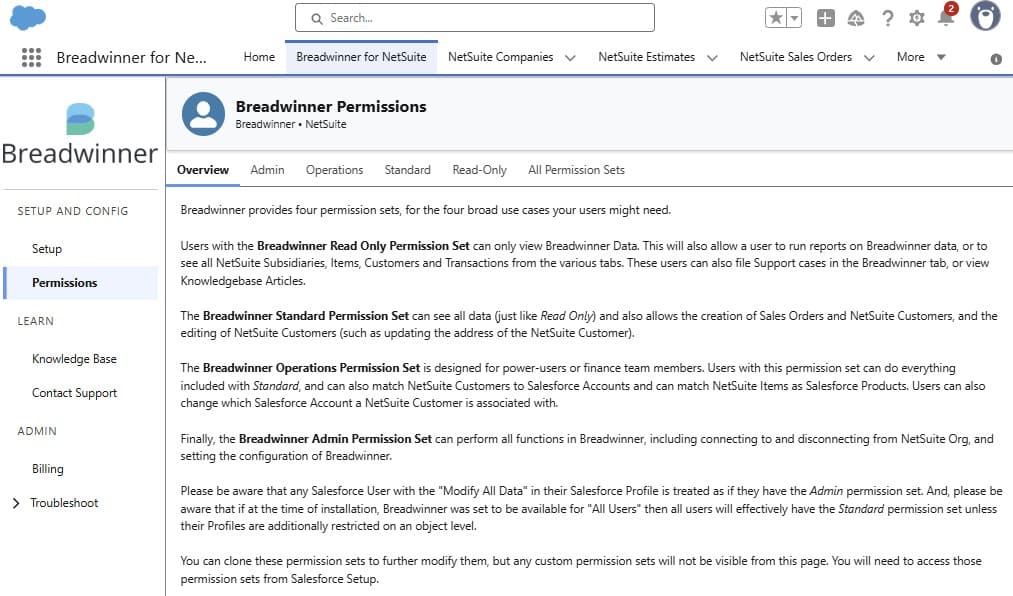Open the Help question mark icon
Screen dimensions: 1013x596
coord(888,18)
